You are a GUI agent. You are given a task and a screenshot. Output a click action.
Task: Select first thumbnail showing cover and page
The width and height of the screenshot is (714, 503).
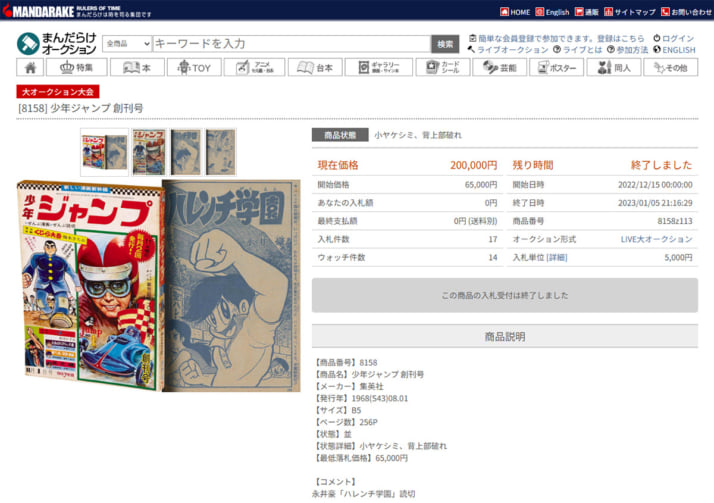[104, 152]
